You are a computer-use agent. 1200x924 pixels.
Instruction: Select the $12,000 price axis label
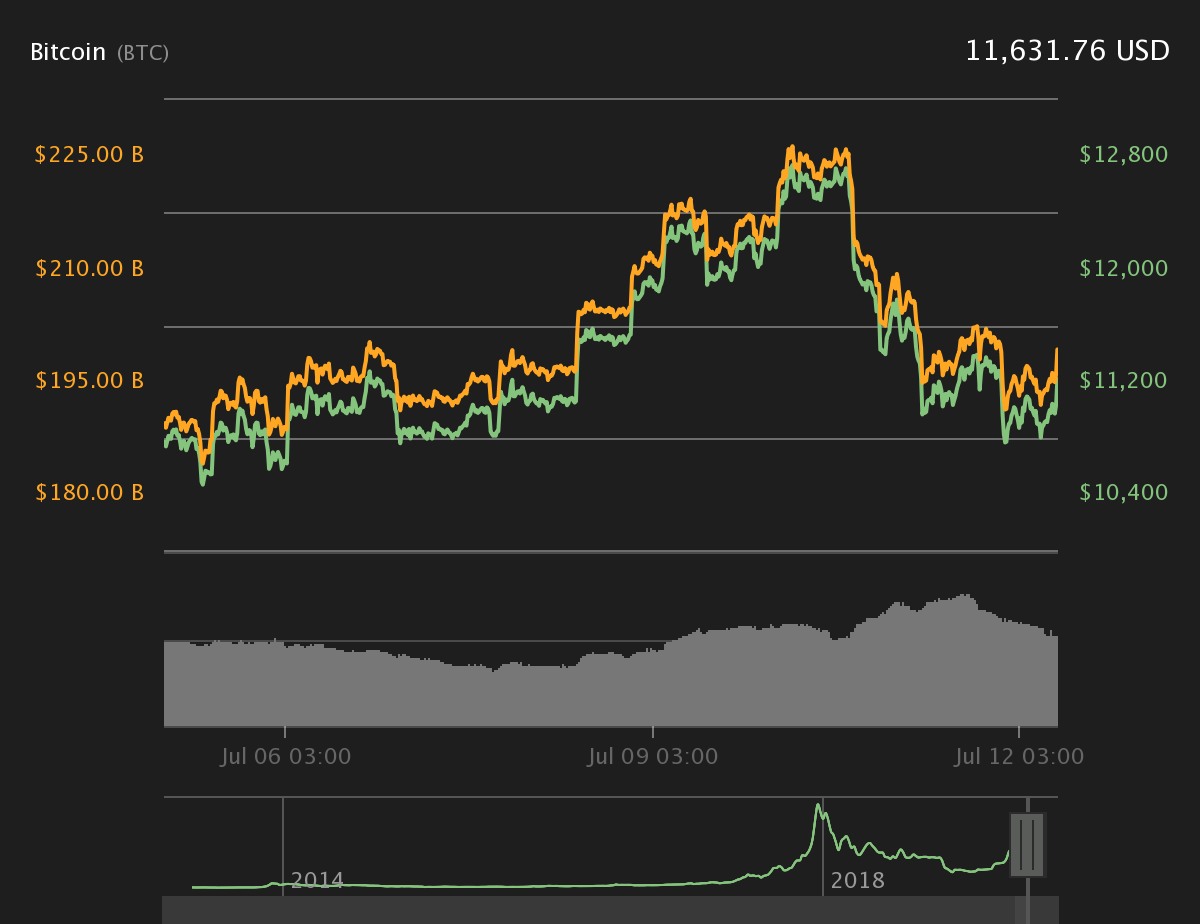pyautogui.click(x=1124, y=268)
